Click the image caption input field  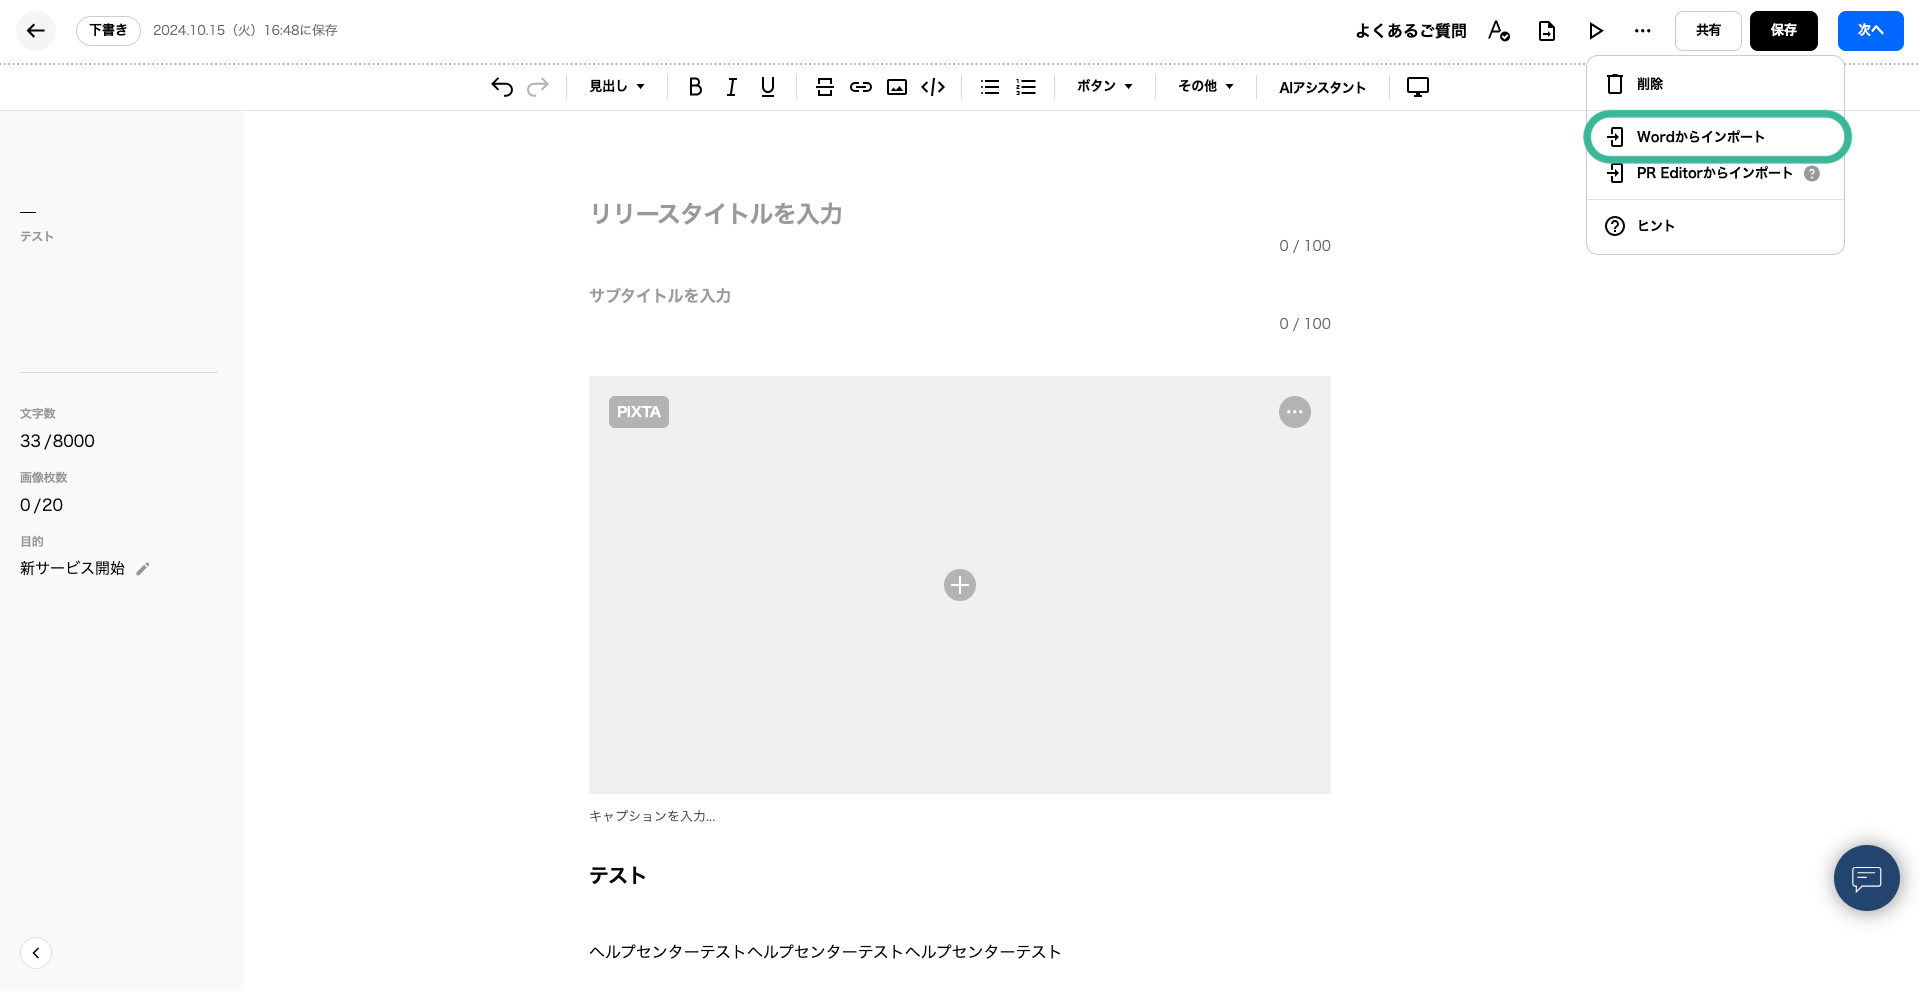(960, 816)
